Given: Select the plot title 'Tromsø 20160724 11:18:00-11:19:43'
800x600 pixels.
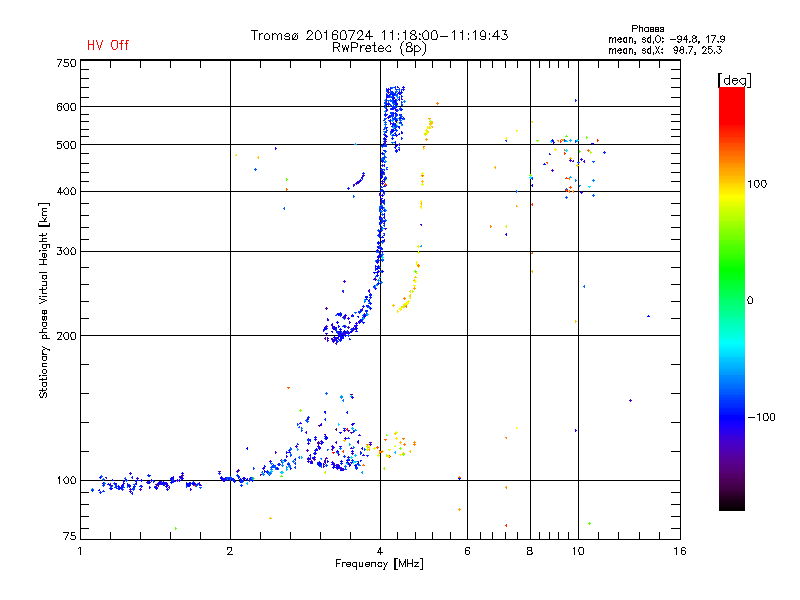Looking at the screenshot, I should pos(379,35).
